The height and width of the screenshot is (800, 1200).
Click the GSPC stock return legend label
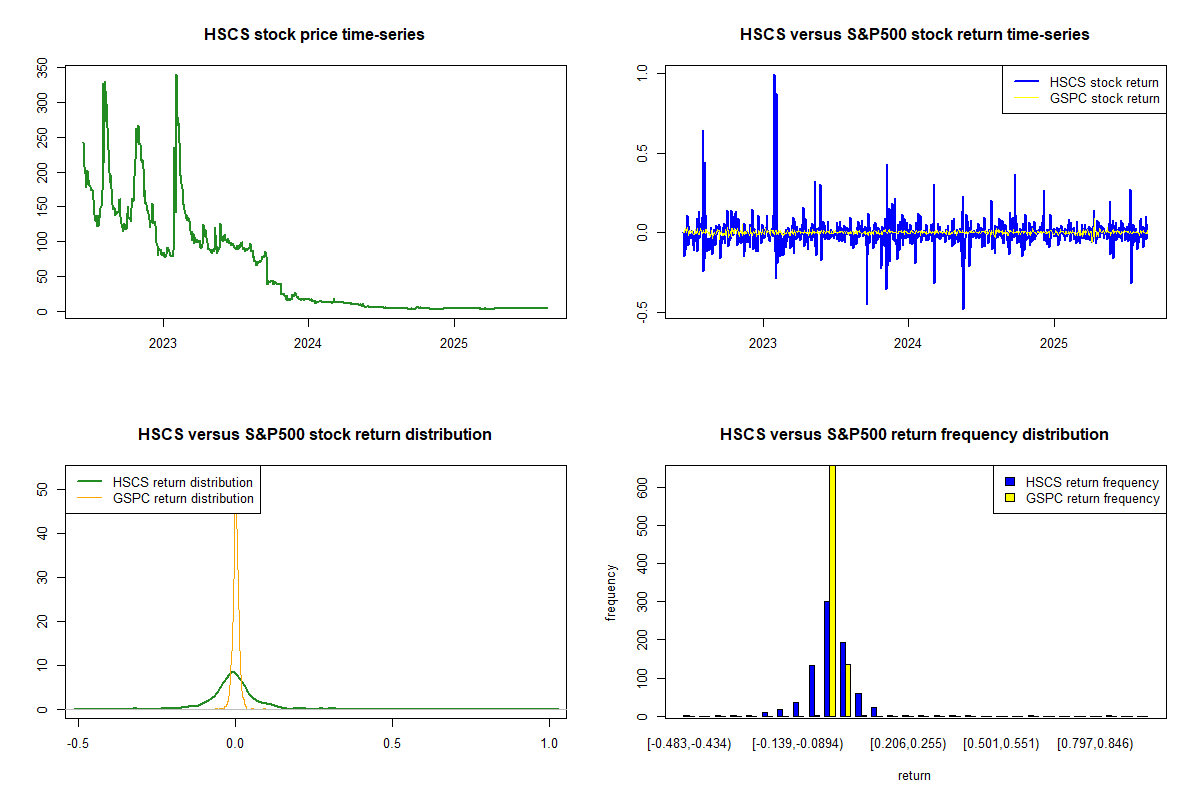[x=1104, y=99]
